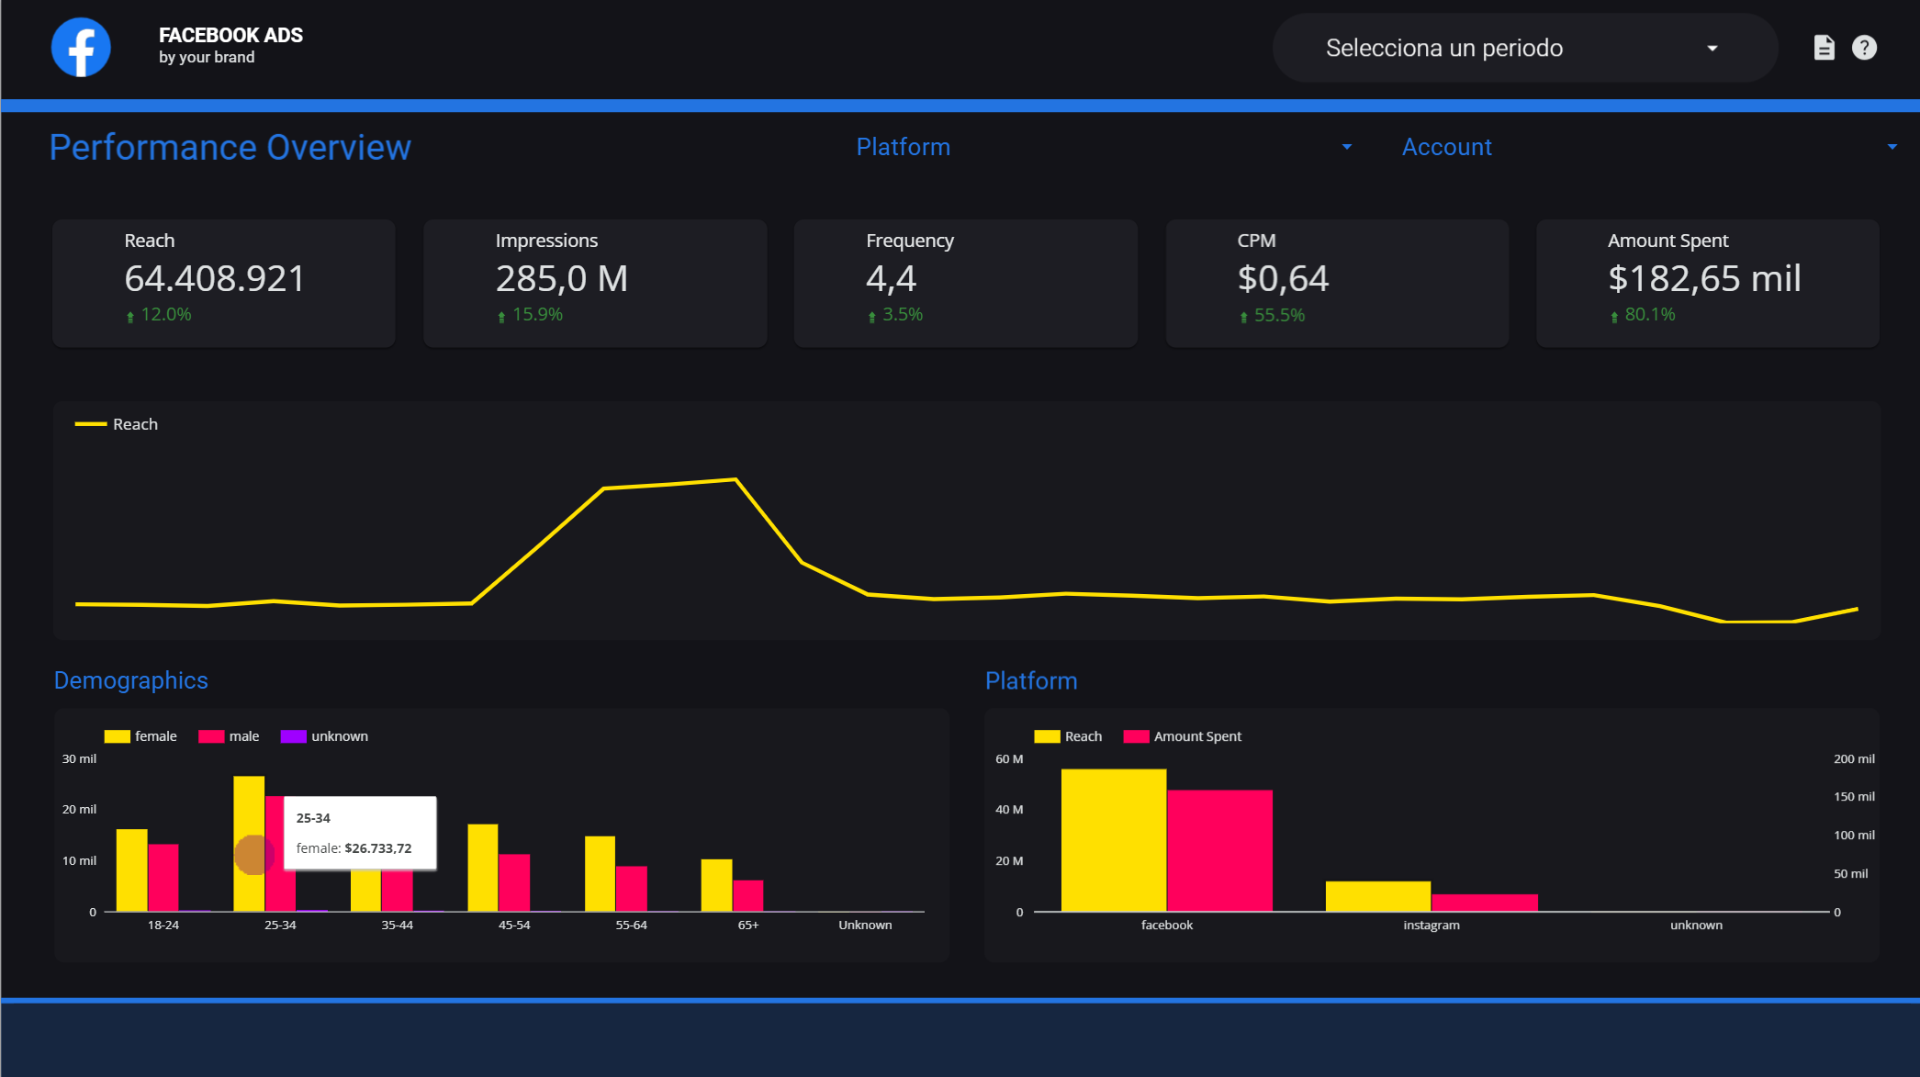Click the unknown legend swatch in Demographics
Image resolution: width=1920 pixels, height=1077 pixels.
(293, 736)
